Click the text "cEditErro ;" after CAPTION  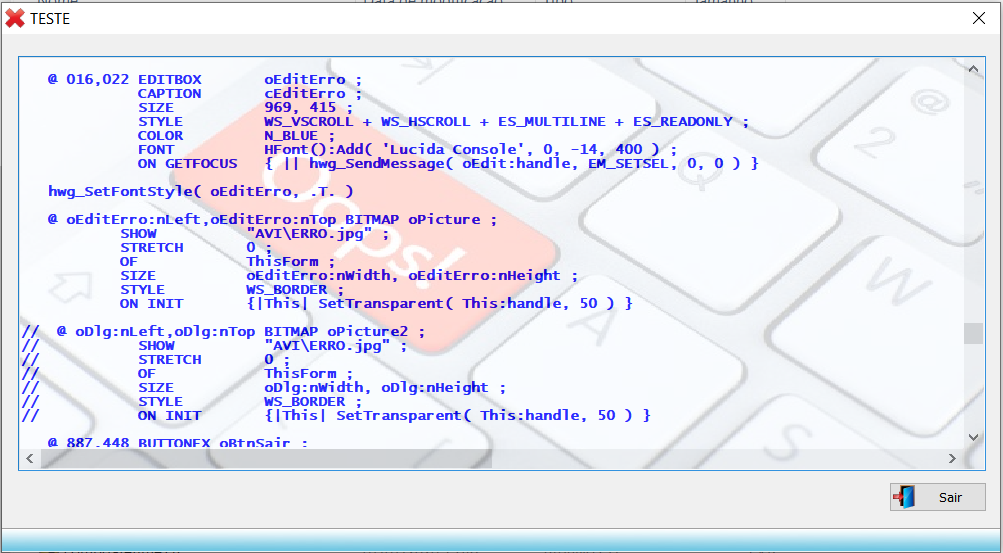pyautogui.click(x=313, y=94)
